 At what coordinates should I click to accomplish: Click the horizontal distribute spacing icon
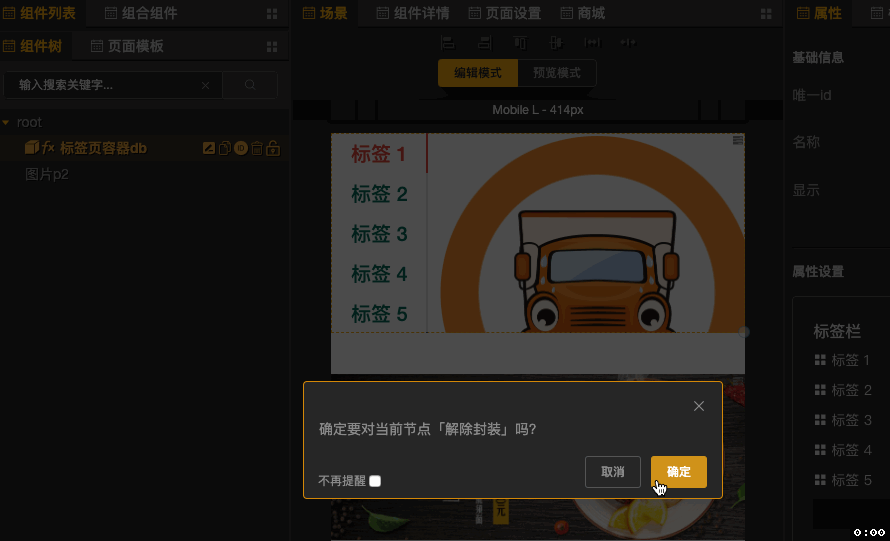tap(593, 42)
